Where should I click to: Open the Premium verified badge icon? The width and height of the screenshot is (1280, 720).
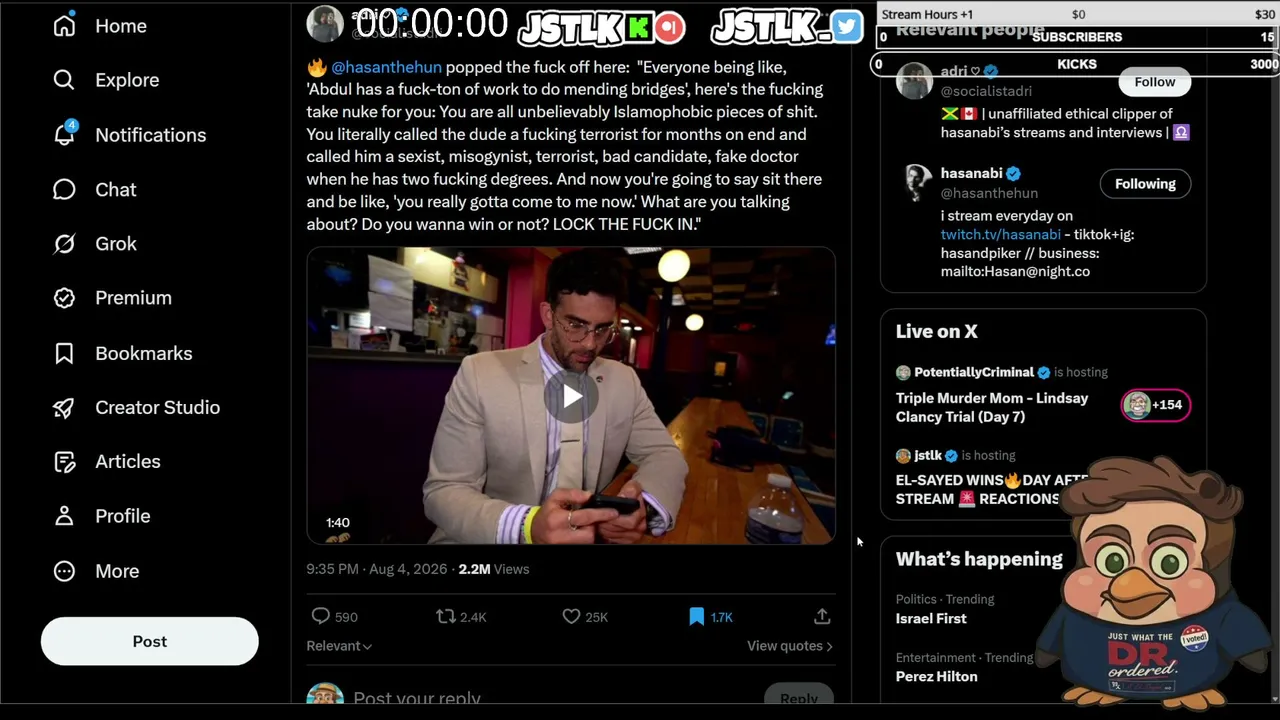[64, 298]
